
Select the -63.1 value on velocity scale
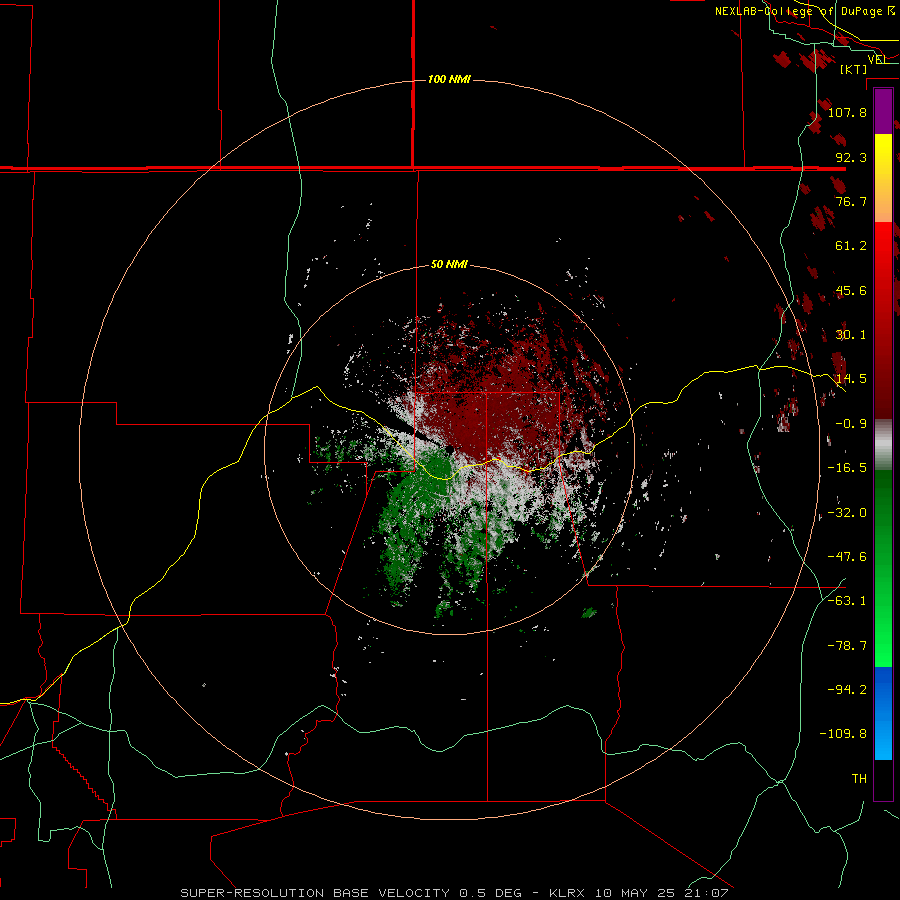(x=847, y=601)
